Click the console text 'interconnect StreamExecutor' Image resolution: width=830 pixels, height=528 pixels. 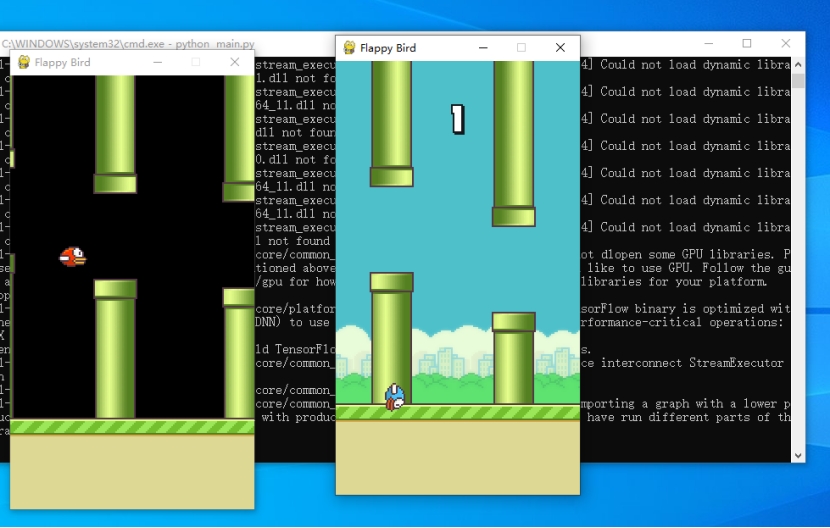[x=692, y=363]
